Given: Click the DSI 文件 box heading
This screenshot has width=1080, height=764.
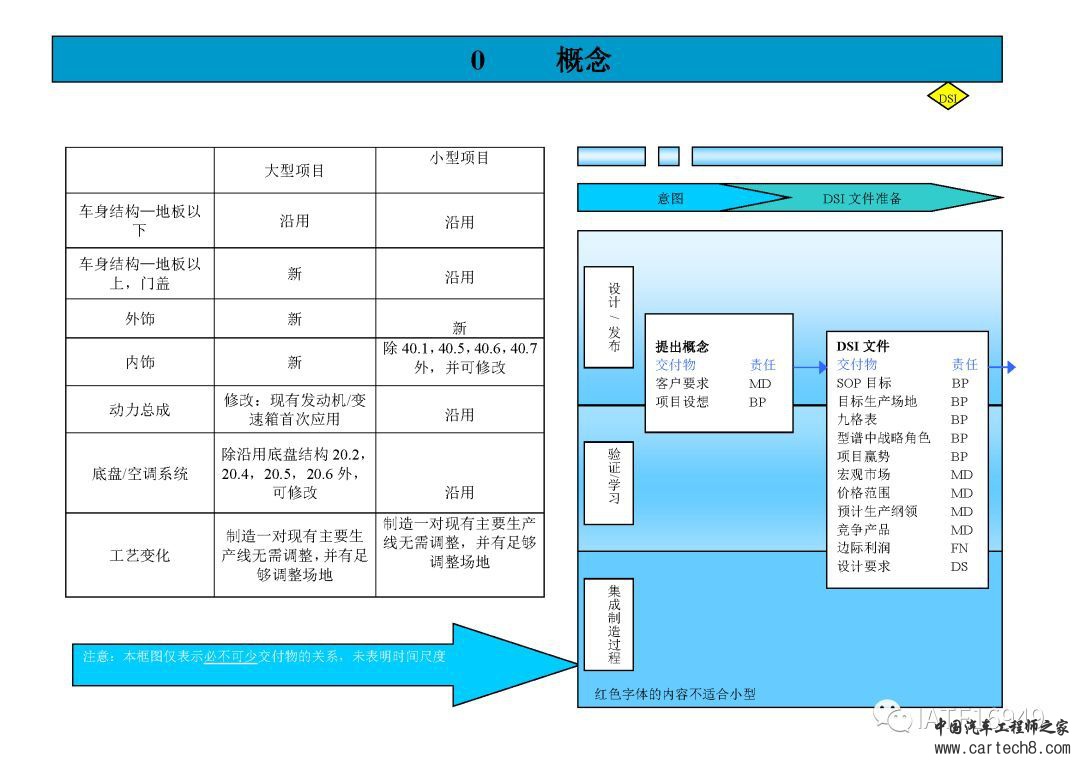Looking at the screenshot, I should 863,347.
